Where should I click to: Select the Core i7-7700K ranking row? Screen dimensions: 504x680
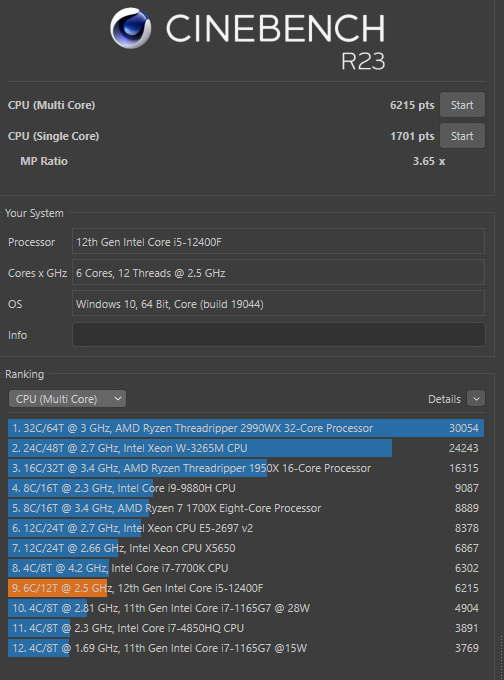tap(246, 568)
